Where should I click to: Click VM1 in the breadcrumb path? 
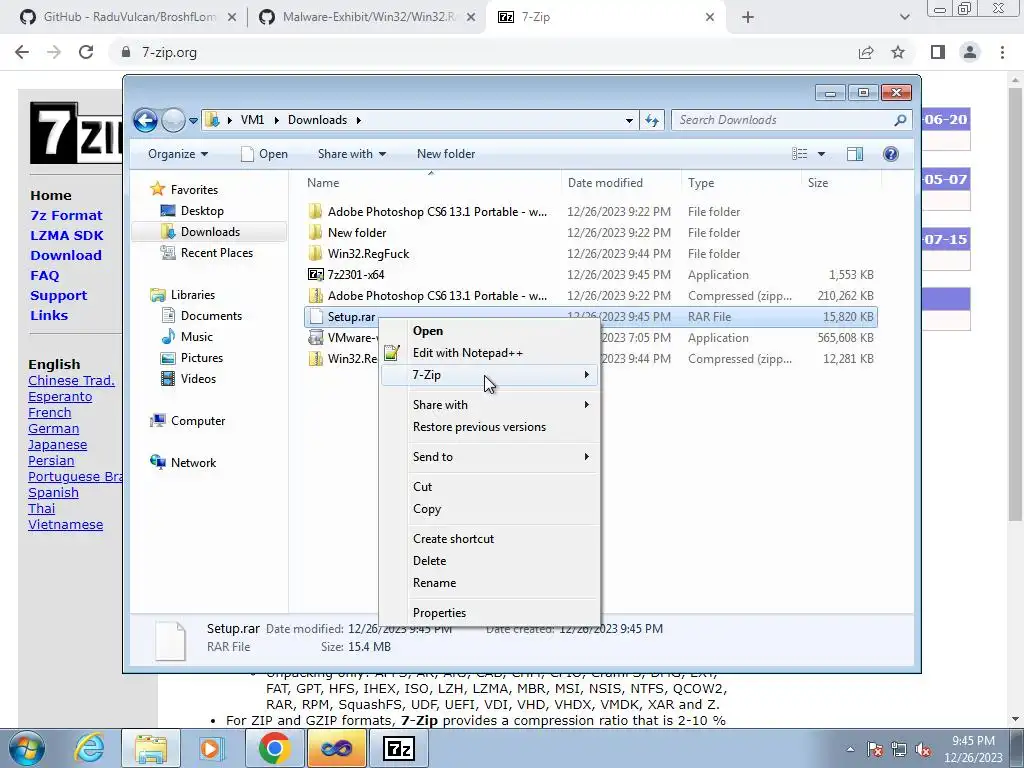tap(253, 120)
